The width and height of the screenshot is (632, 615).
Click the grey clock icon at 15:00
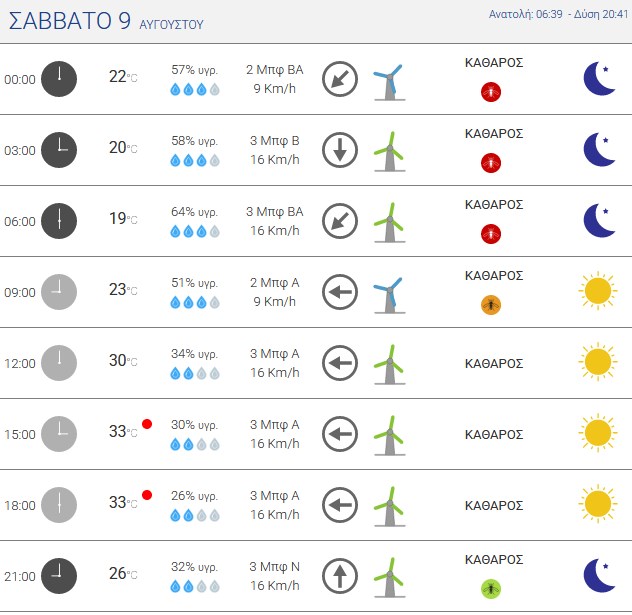point(59,434)
